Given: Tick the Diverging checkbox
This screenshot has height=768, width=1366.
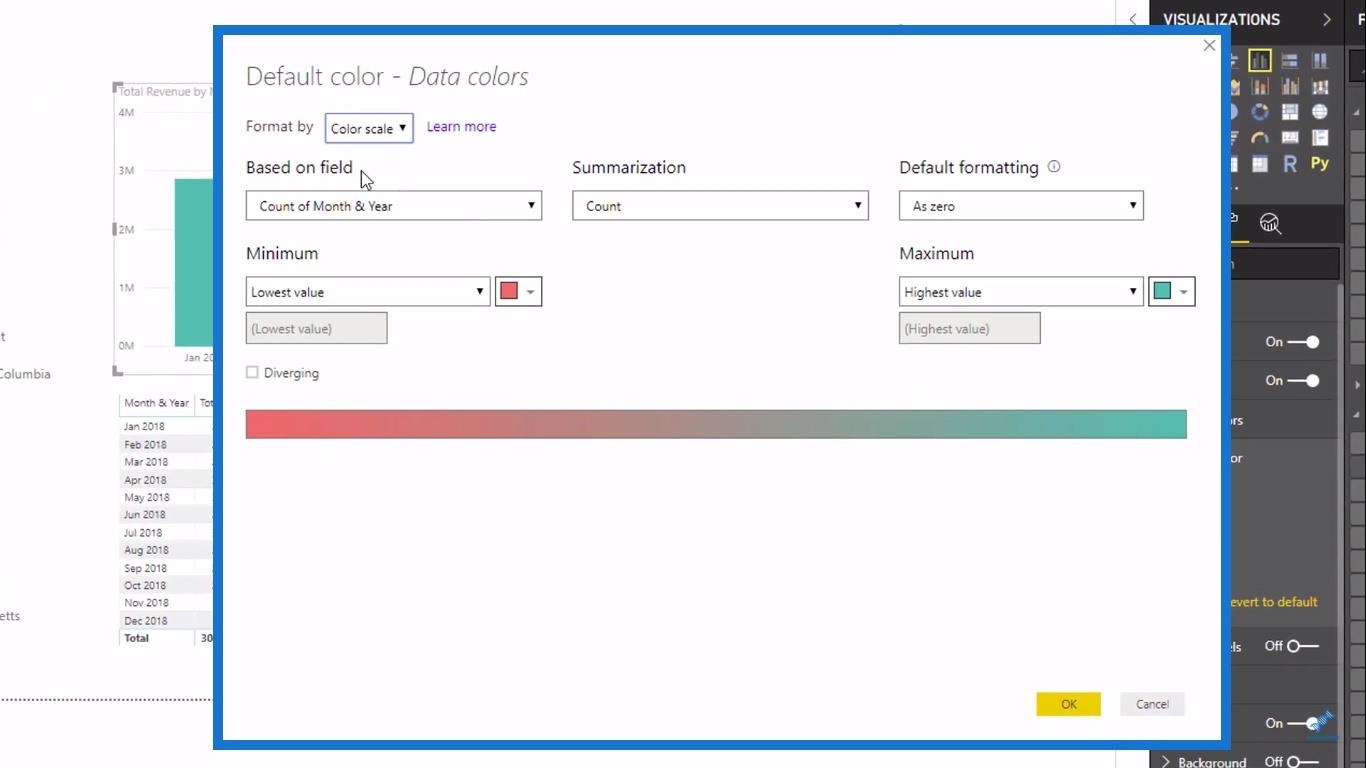Looking at the screenshot, I should [252, 372].
